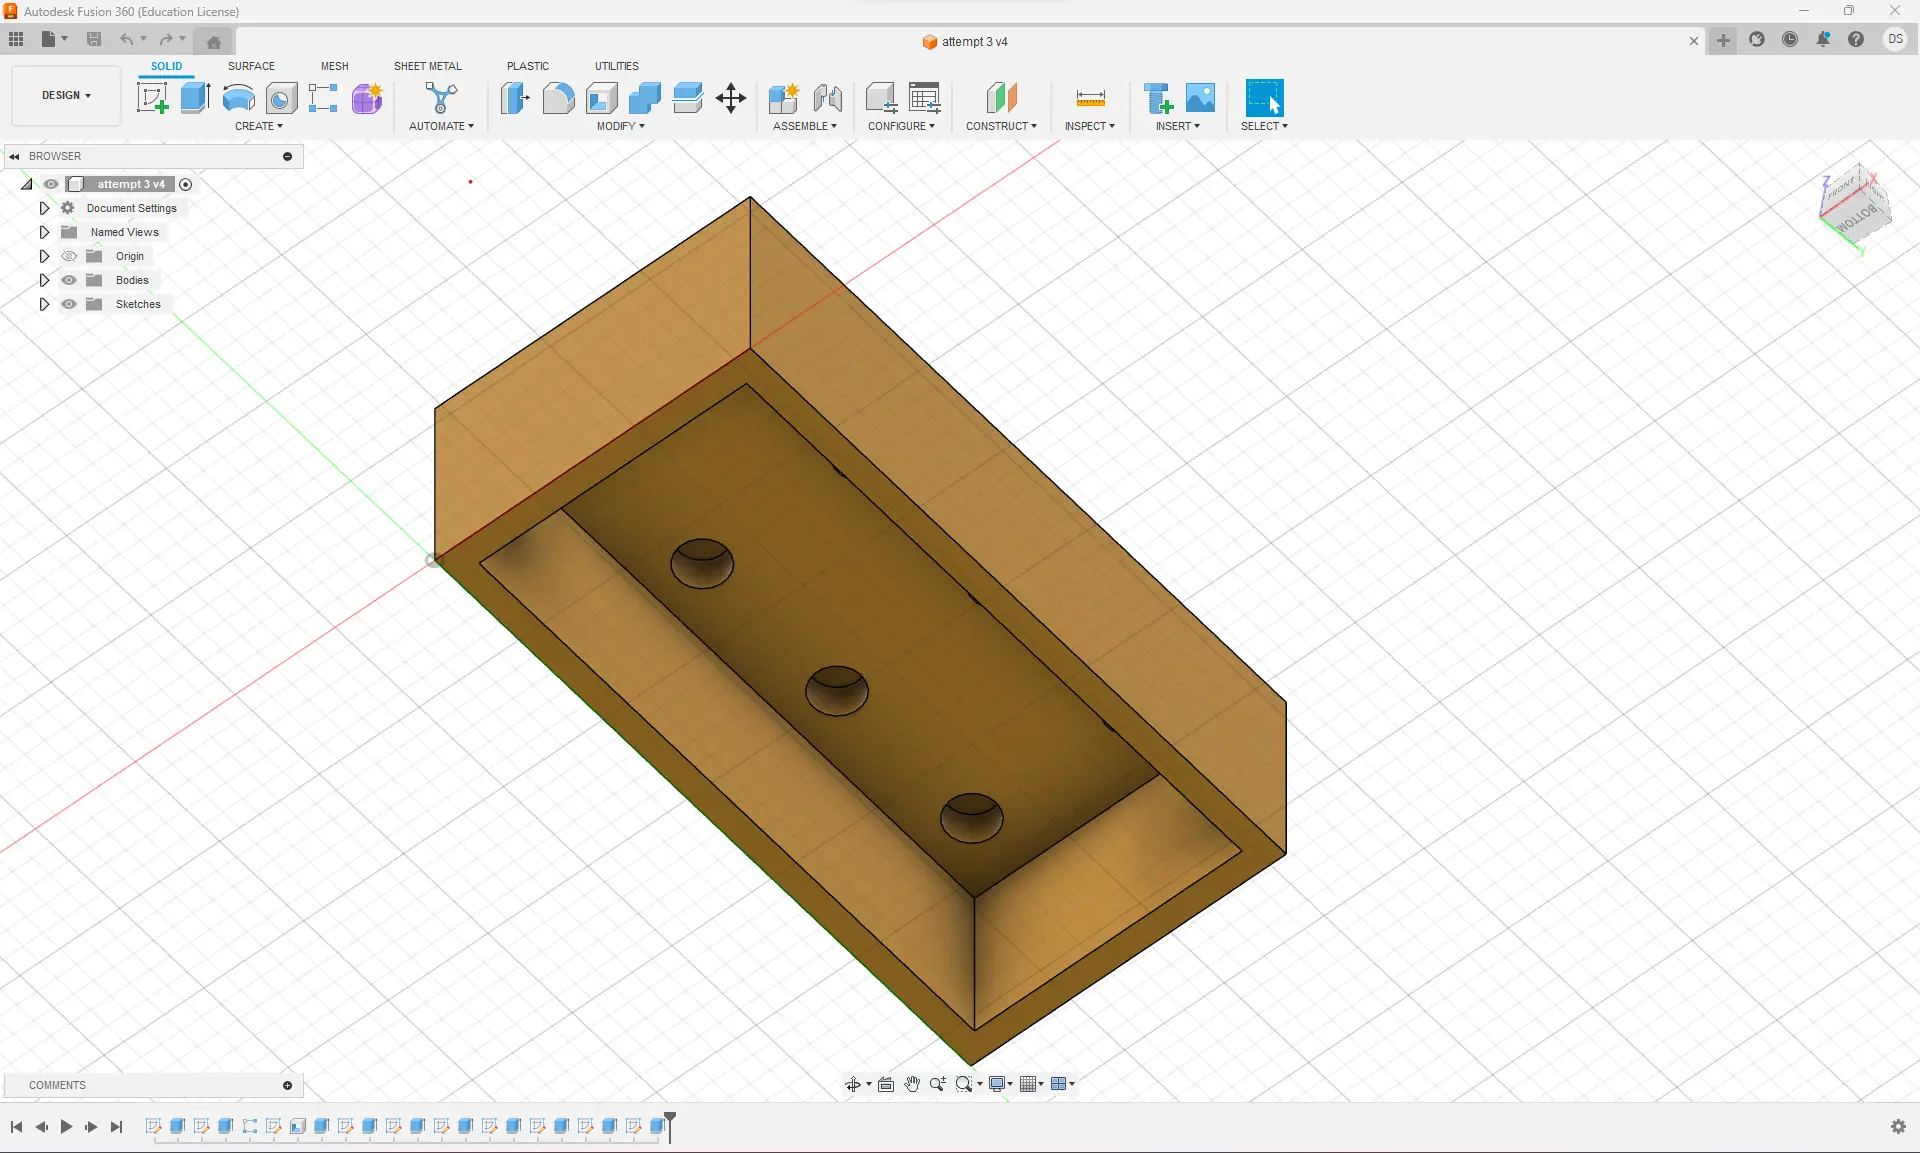Step timeline back one feature
1920x1153 pixels.
41,1127
